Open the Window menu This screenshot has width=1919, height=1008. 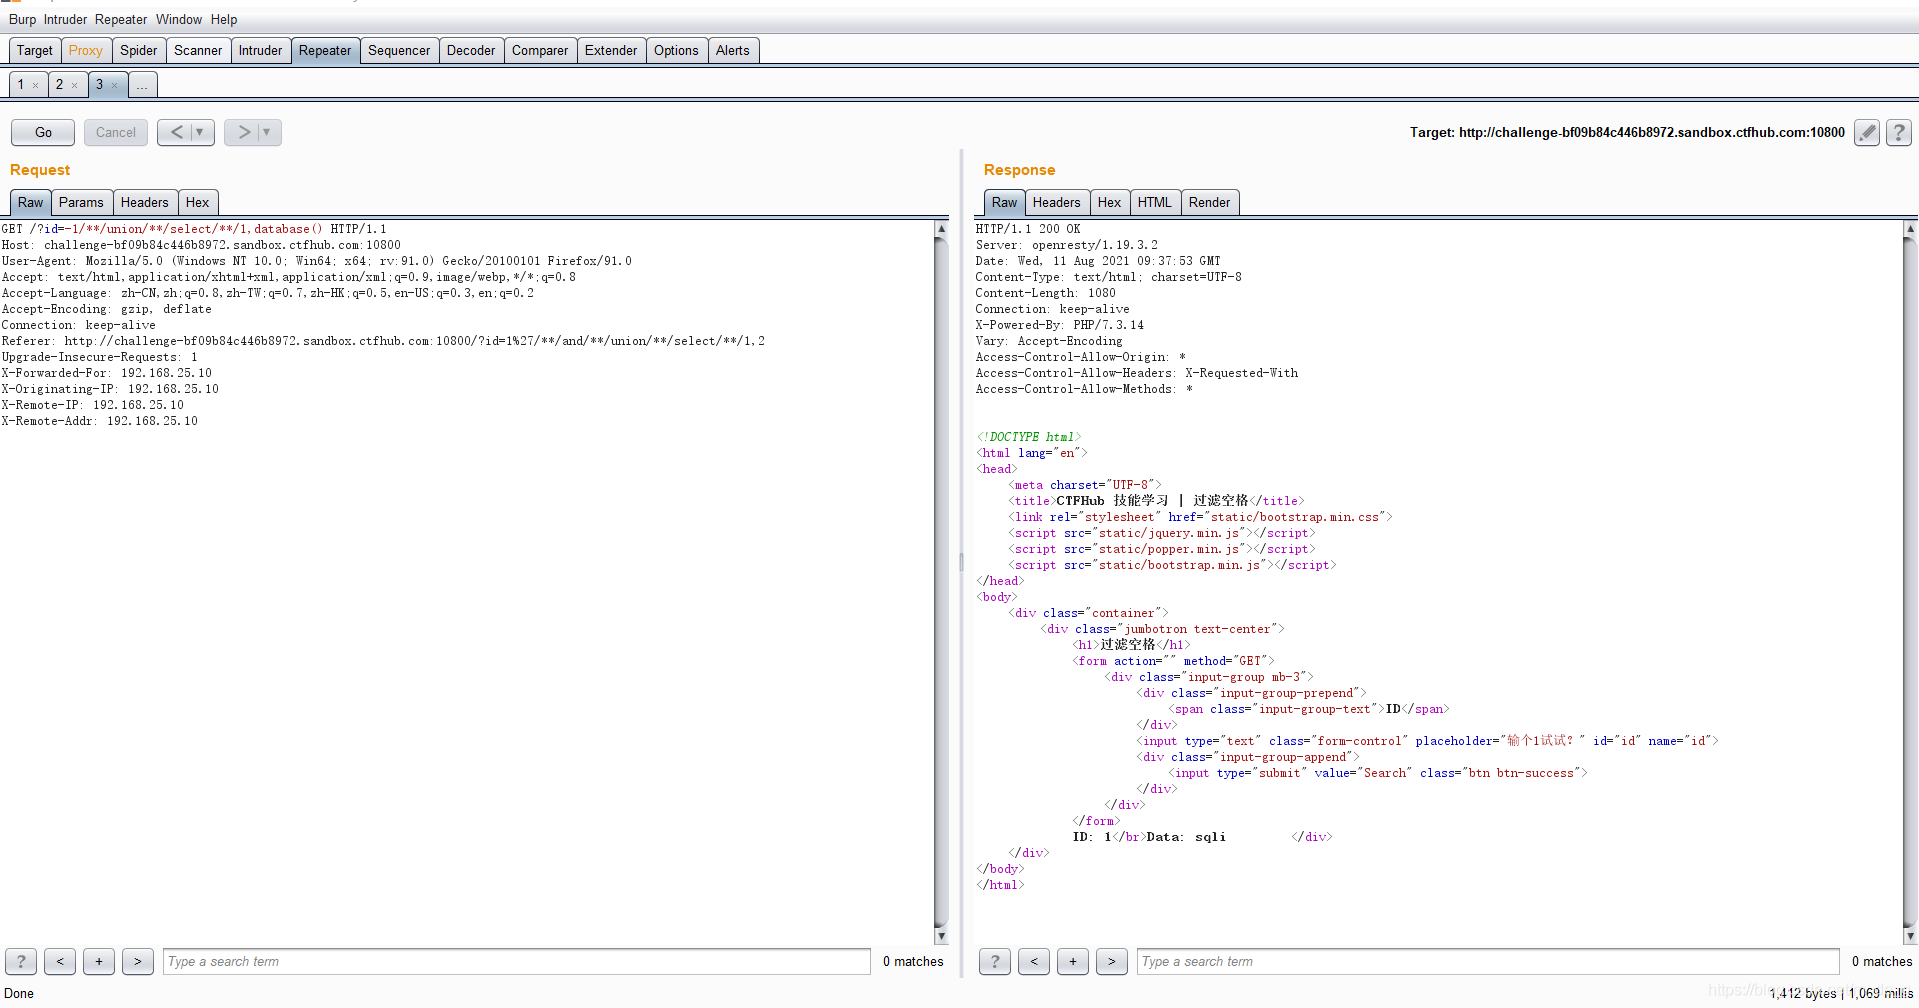point(179,19)
